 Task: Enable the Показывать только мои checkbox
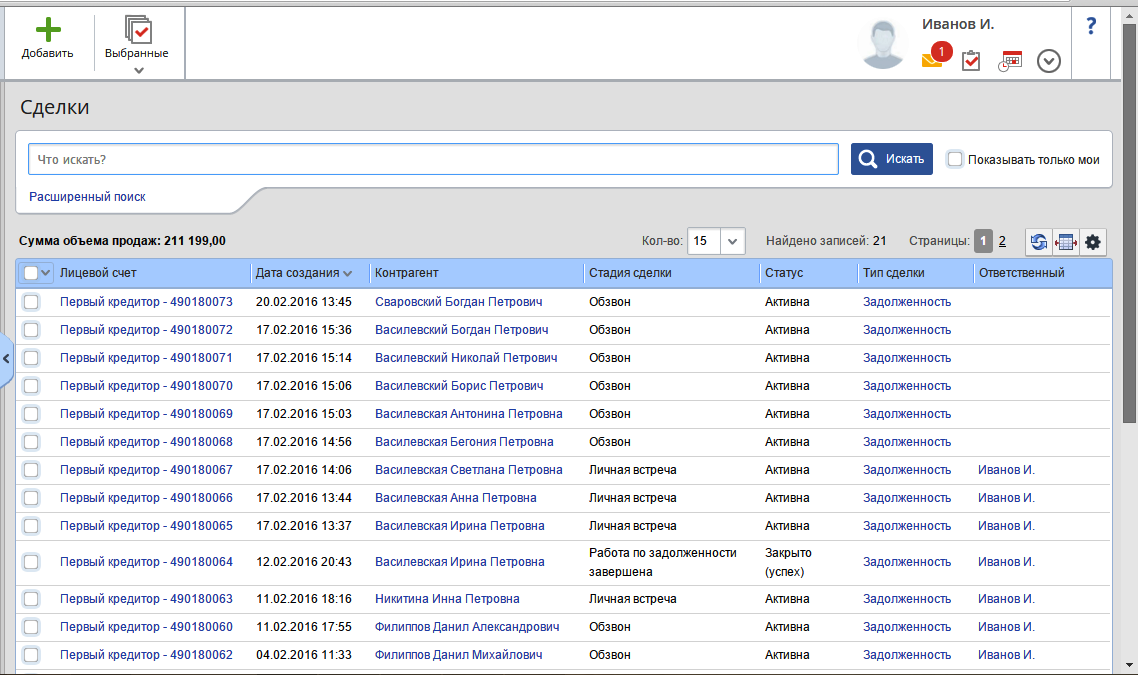(955, 159)
